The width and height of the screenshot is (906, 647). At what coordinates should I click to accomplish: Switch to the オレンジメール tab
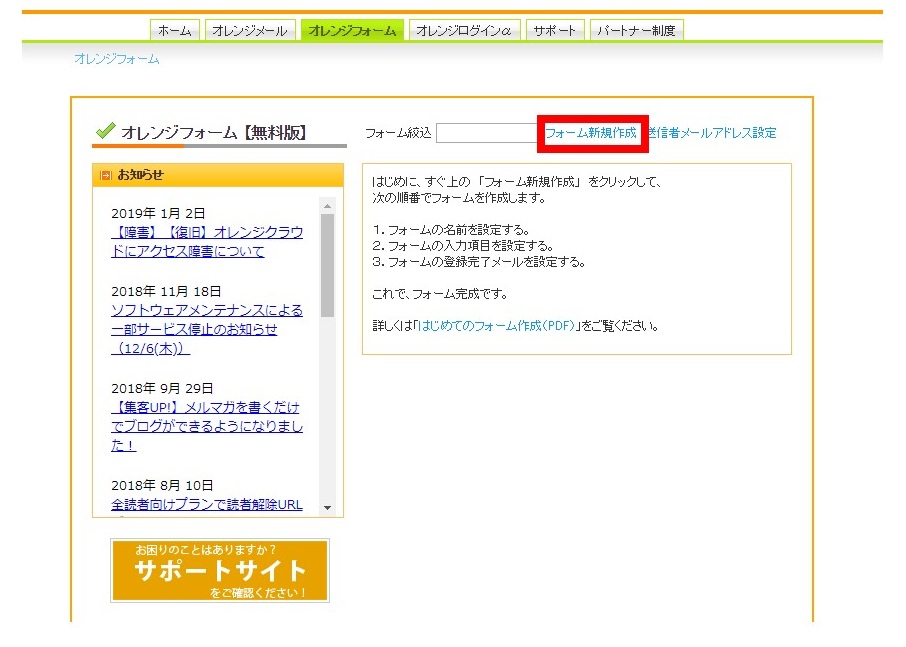pyautogui.click(x=250, y=31)
